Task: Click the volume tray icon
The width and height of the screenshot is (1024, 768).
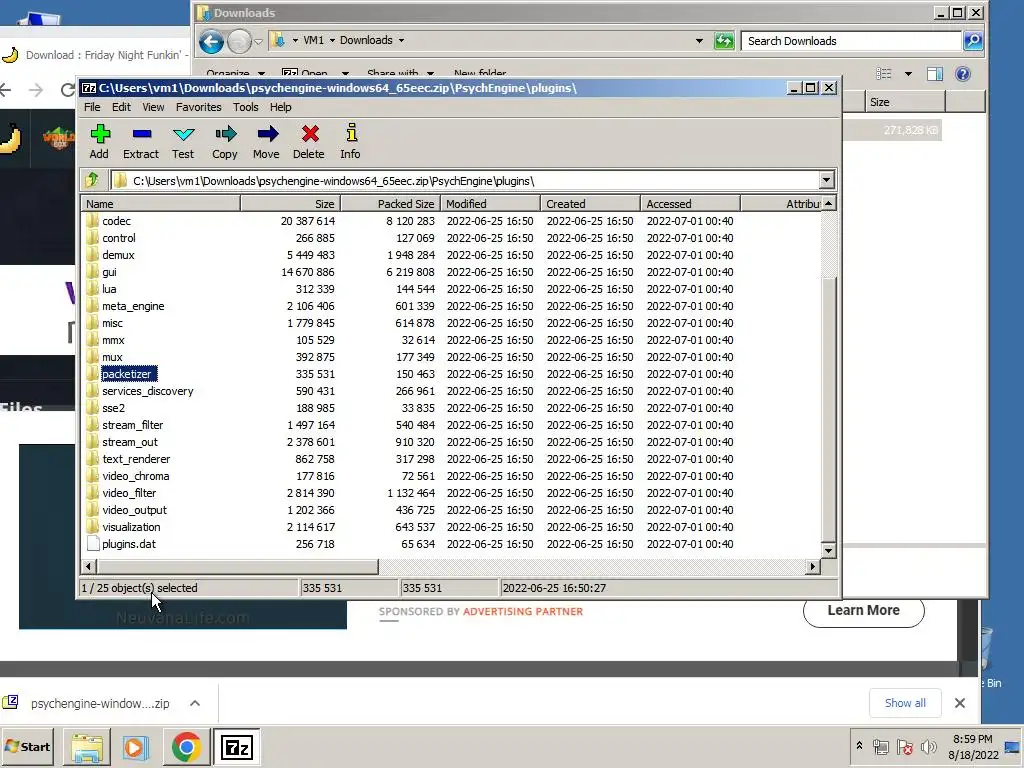Action: pyautogui.click(x=928, y=746)
